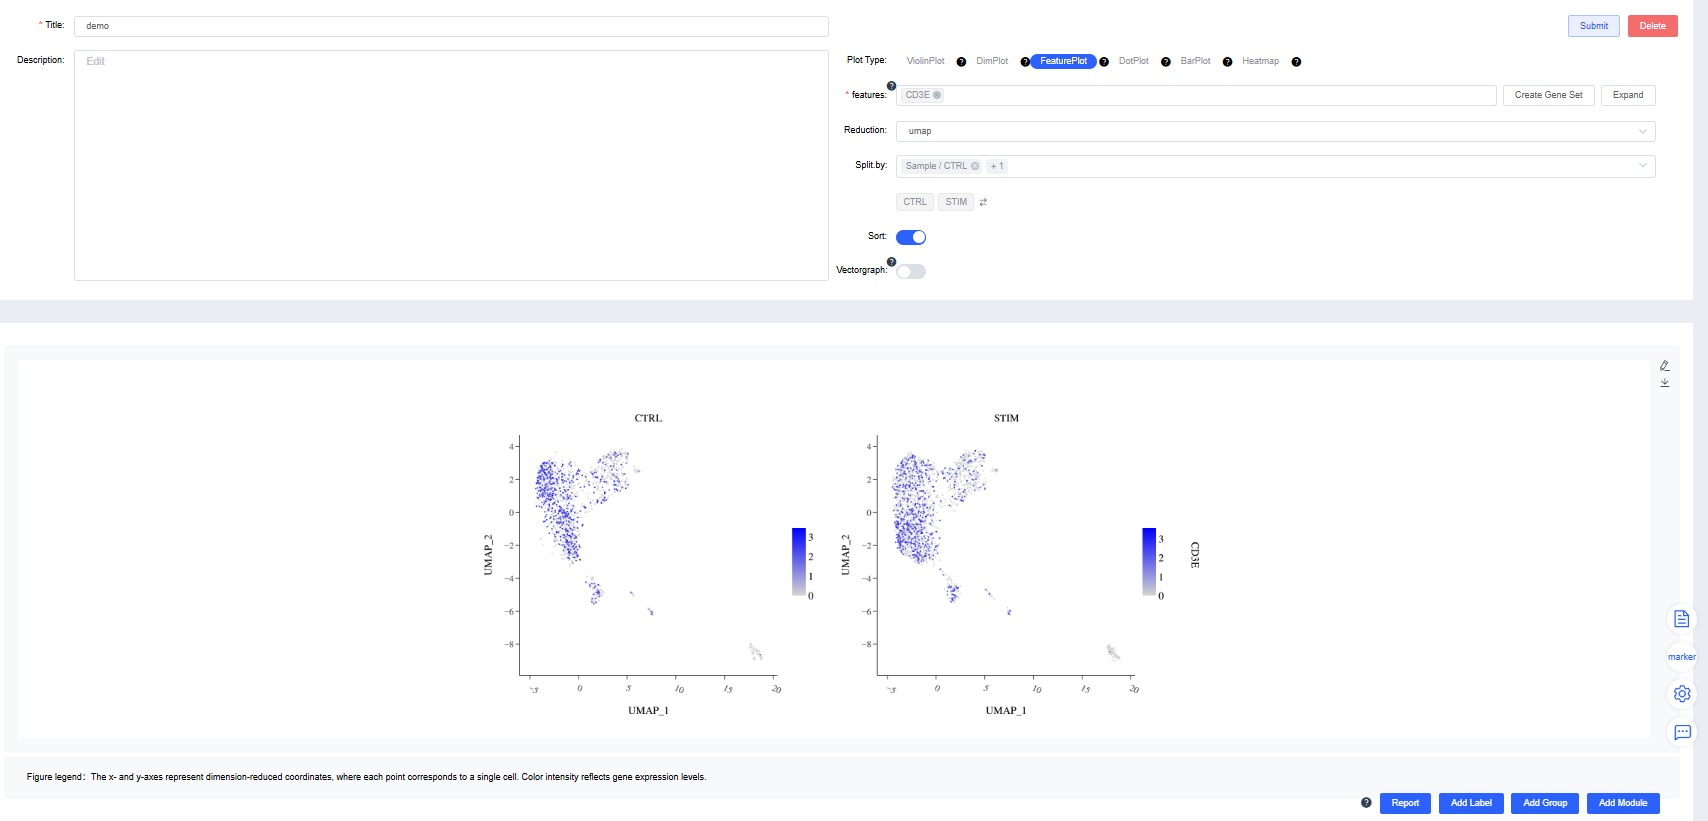Click the Expand button beside features
This screenshot has height=821, width=1708.
tap(1628, 95)
